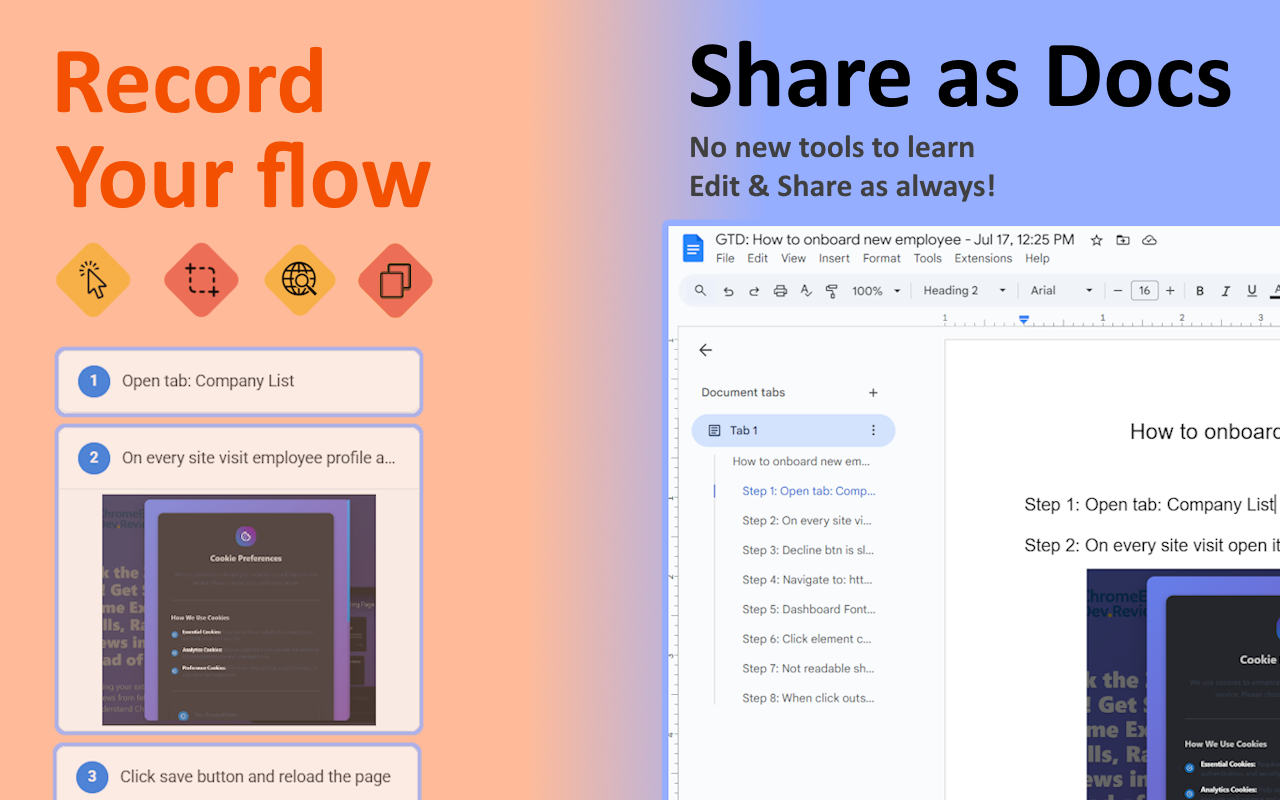Open the Arial font dropdown
Viewport: 1280px width, 800px height.
click(x=1060, y=291)
